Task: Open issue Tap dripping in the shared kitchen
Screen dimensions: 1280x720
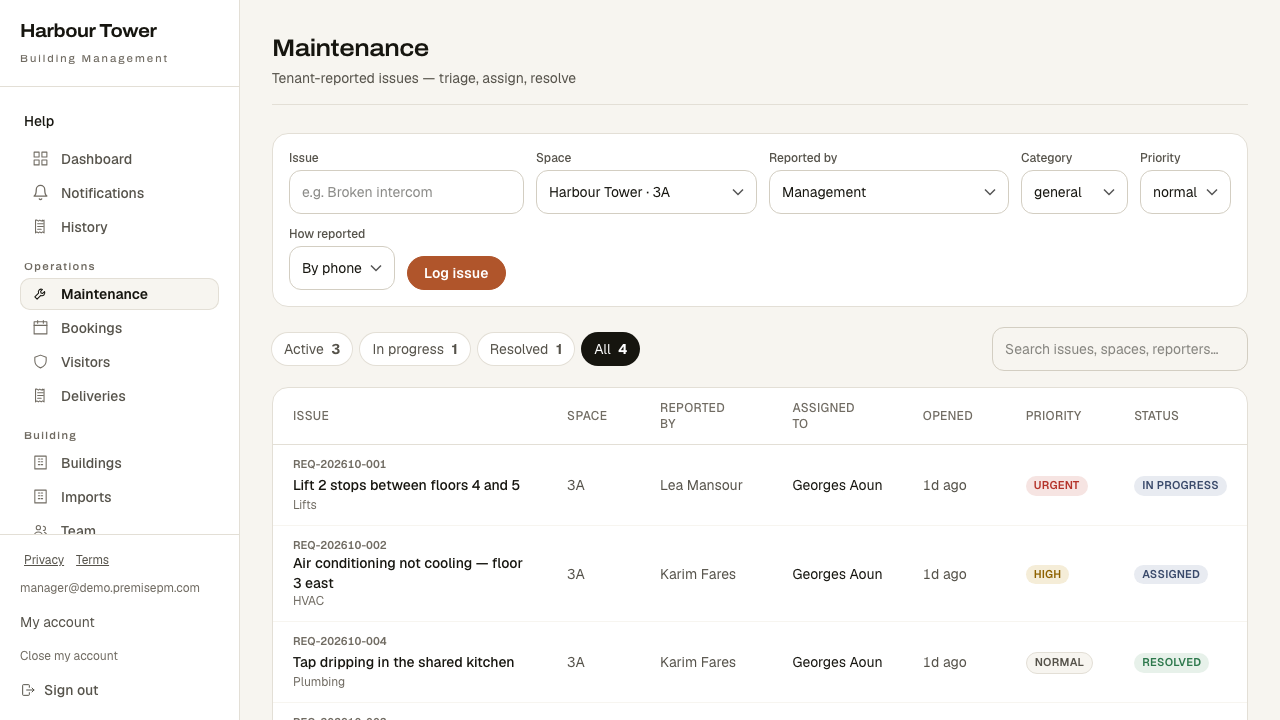Action: click(403, 662)
